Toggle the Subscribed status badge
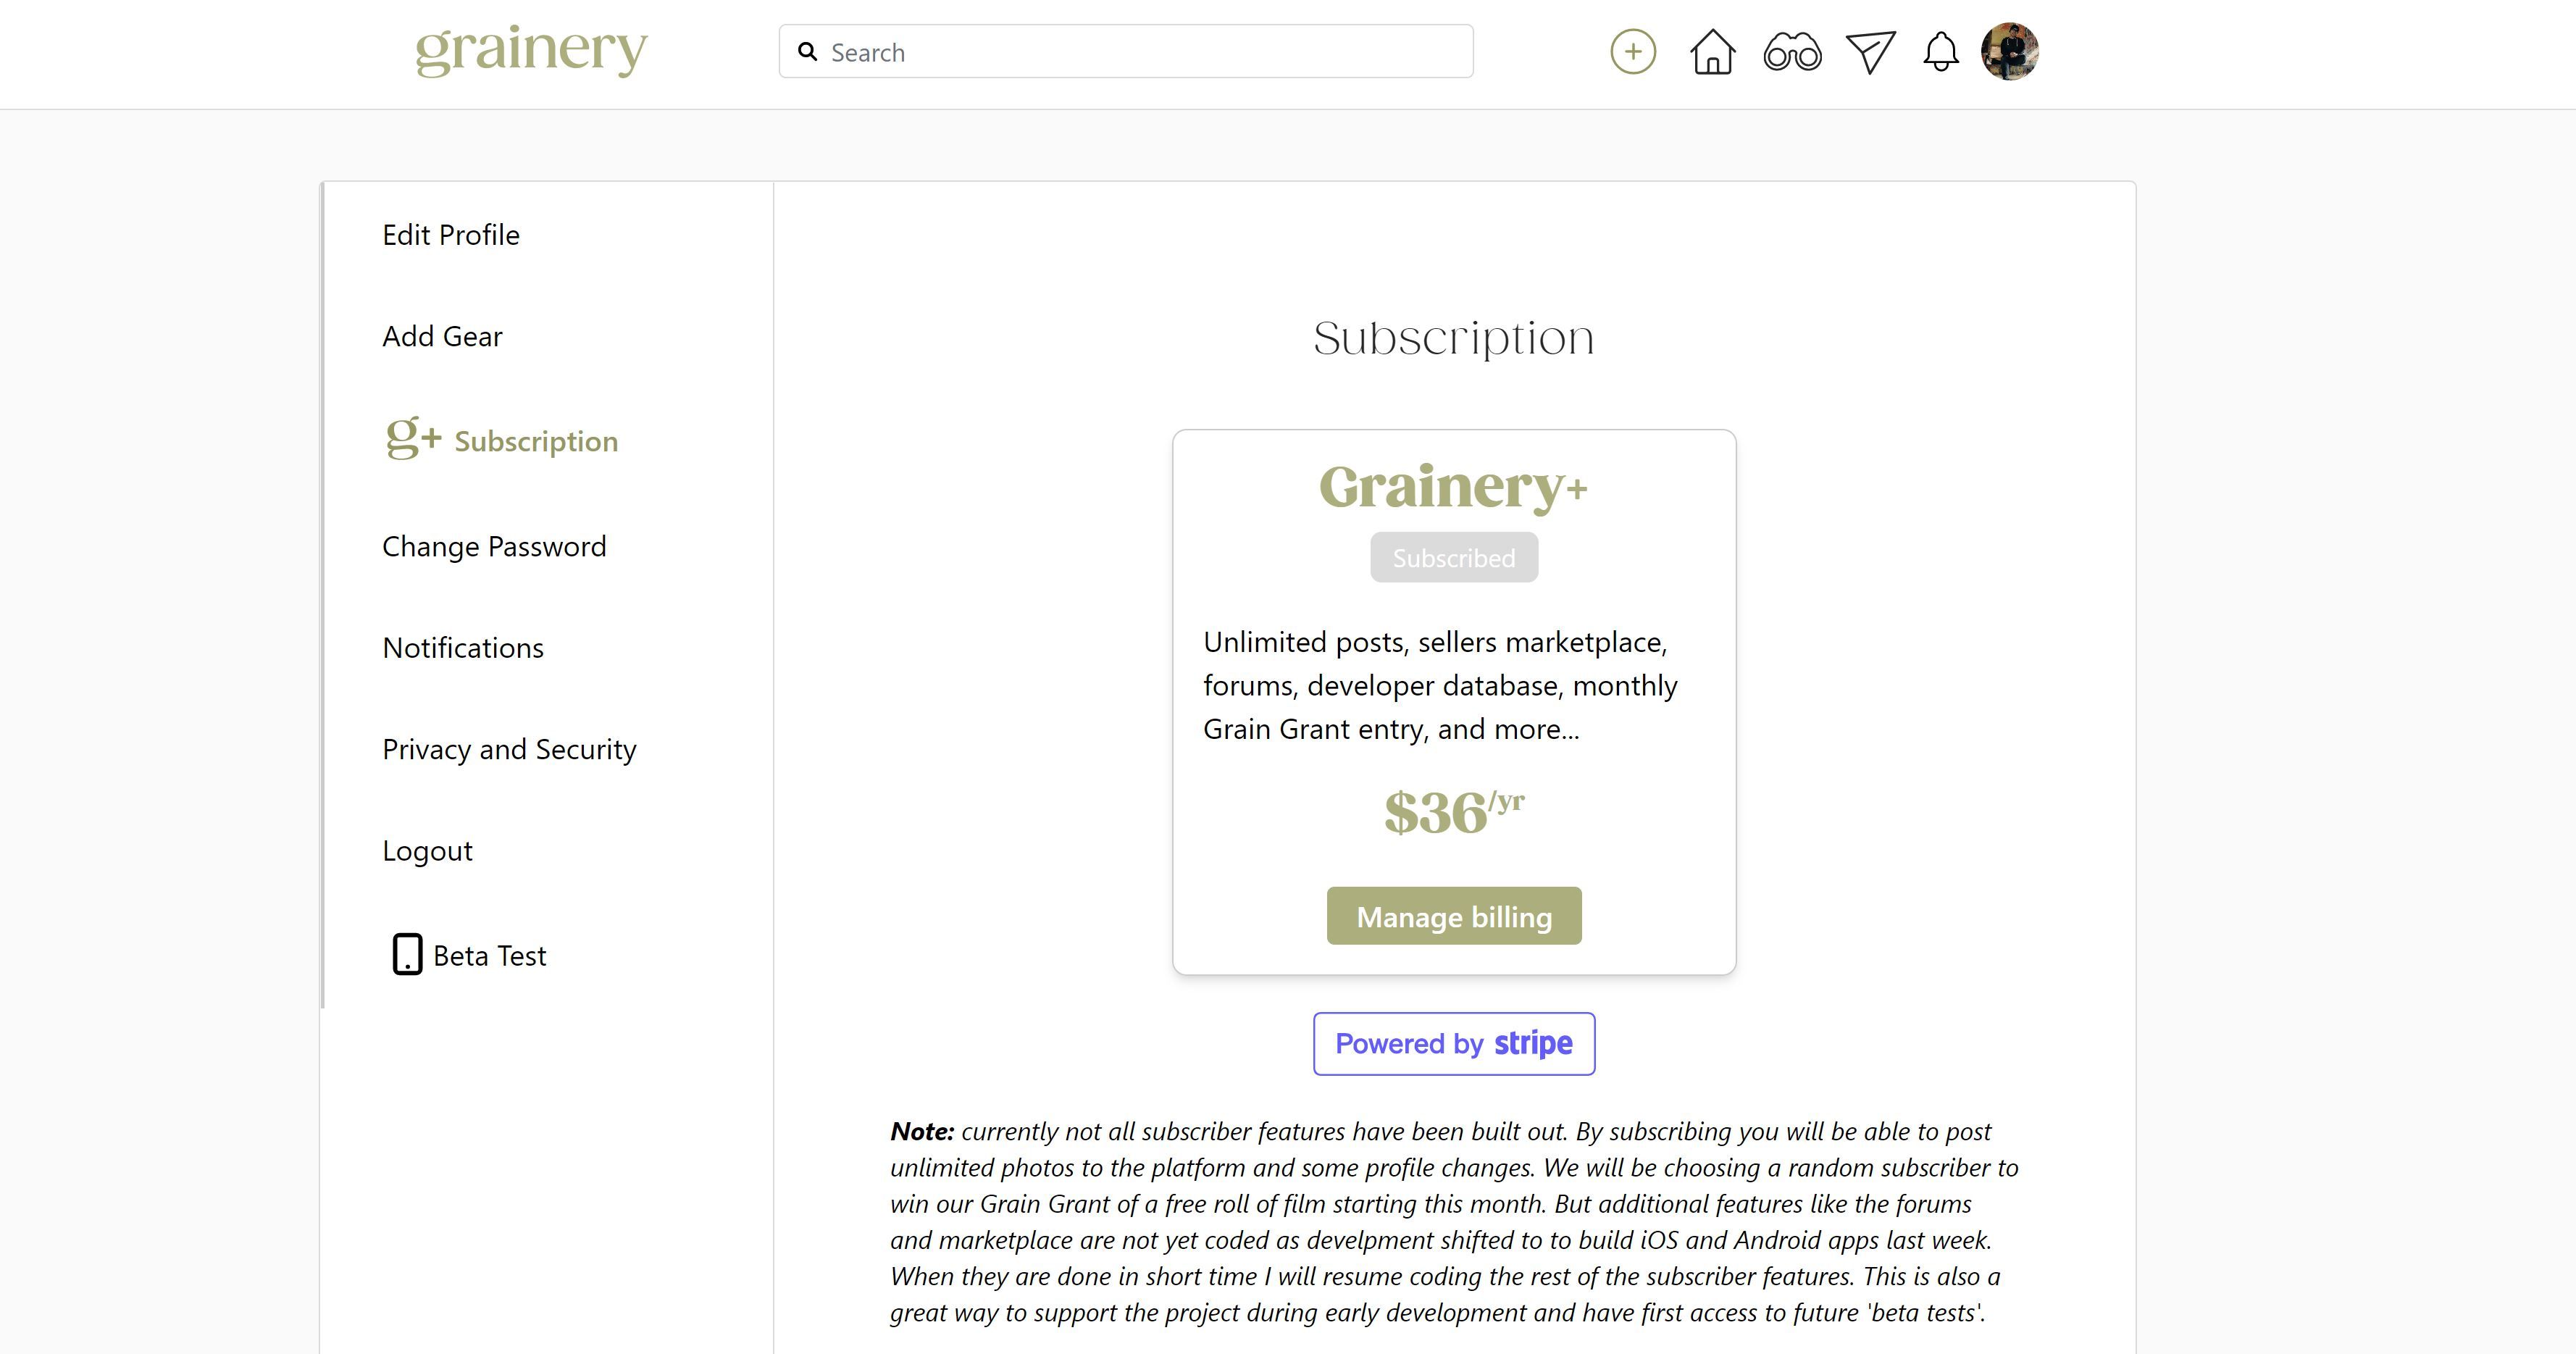2576x1354 pixels. pyautogui.click(x=1453, y=557)
